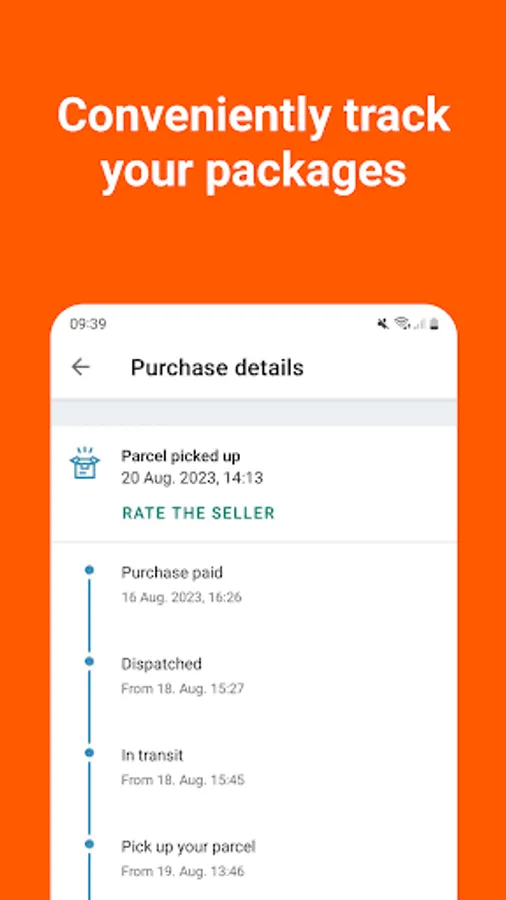Tap the Pick up your parcel label
Image resolution: width=506 pixels, height=900 pixels.
tap(188, 847)
